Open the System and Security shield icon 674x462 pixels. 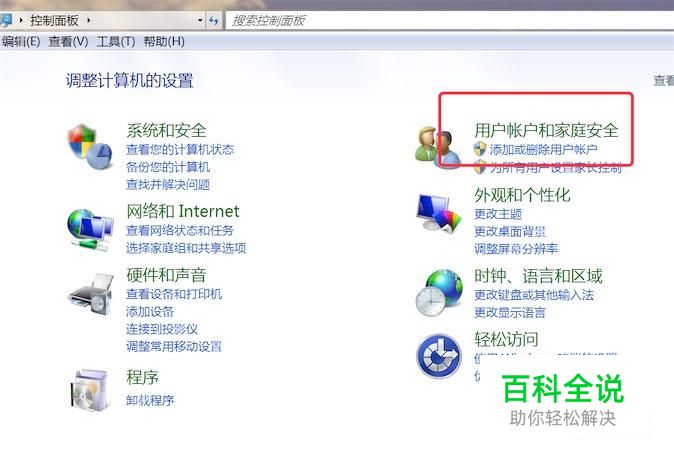pyautogui.click(x=89, y=147)
